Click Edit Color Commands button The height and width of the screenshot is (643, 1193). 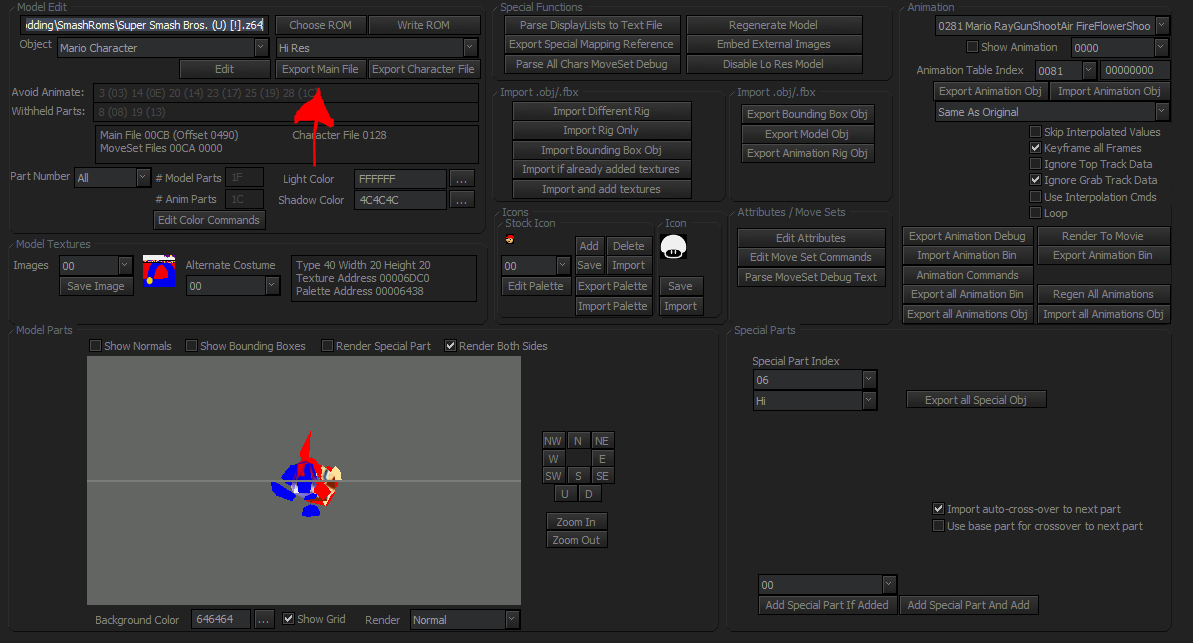click(208, 220)
